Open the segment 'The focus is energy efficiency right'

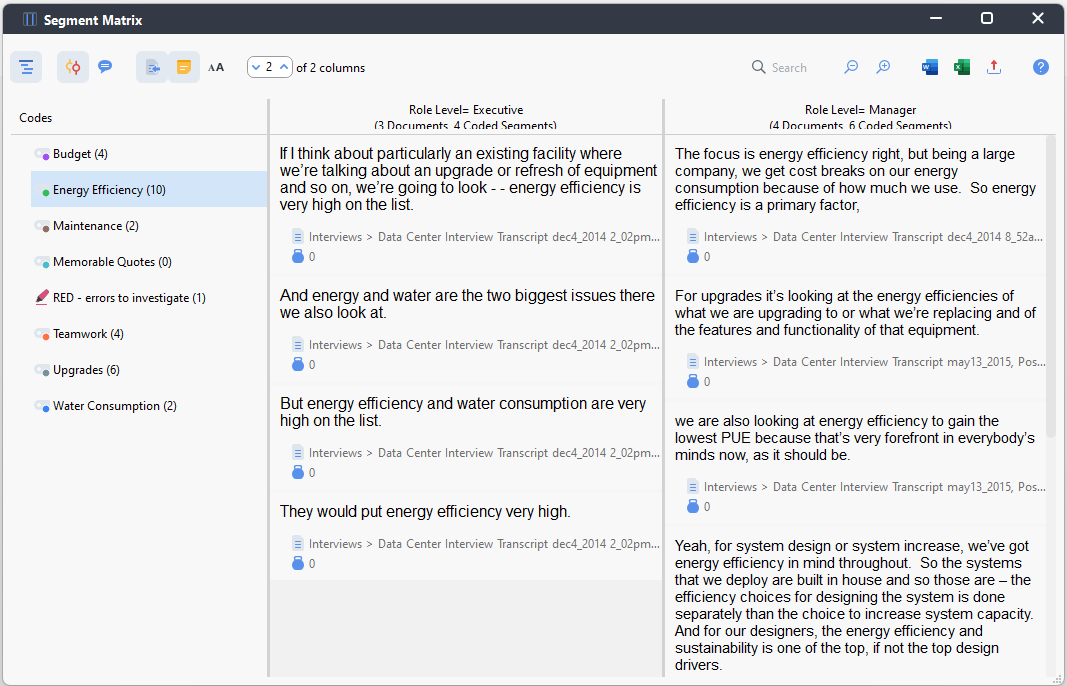(x=855, y=179)
